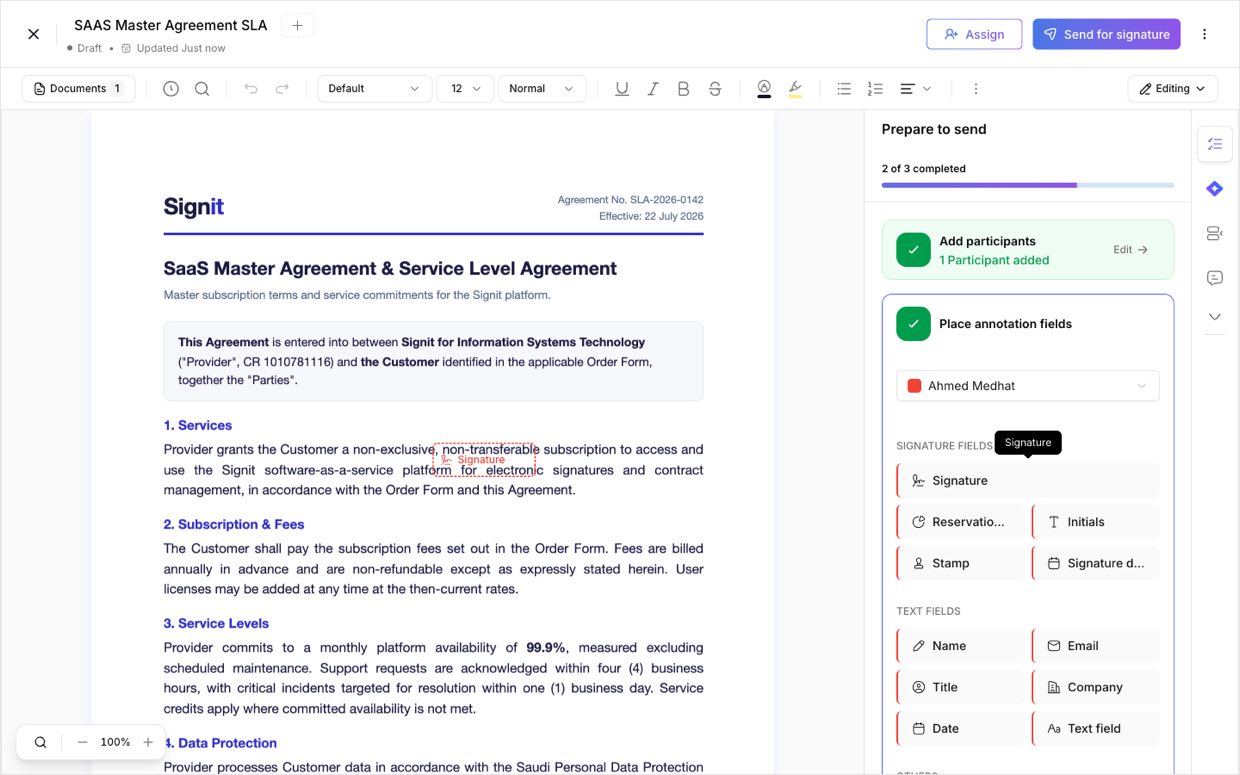Apply bold formatting
The width and height of the screenshot is (1240, 775).
tap(684, 88)
